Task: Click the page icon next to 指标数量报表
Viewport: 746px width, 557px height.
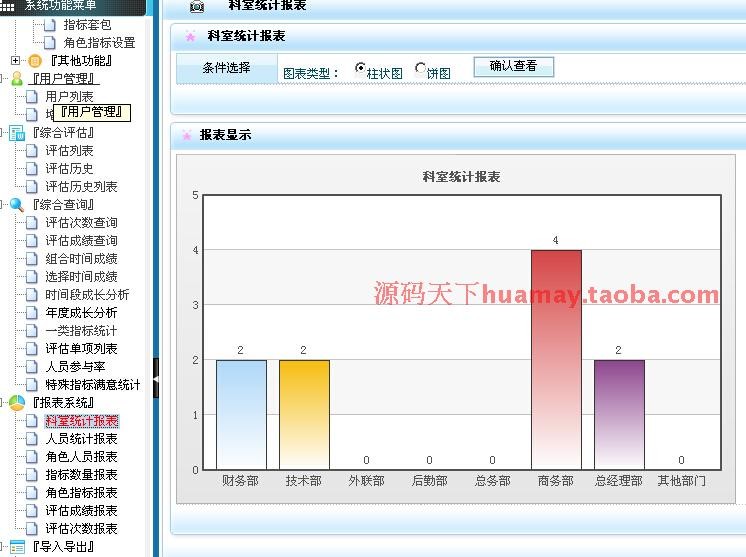Action: point(32,475)
